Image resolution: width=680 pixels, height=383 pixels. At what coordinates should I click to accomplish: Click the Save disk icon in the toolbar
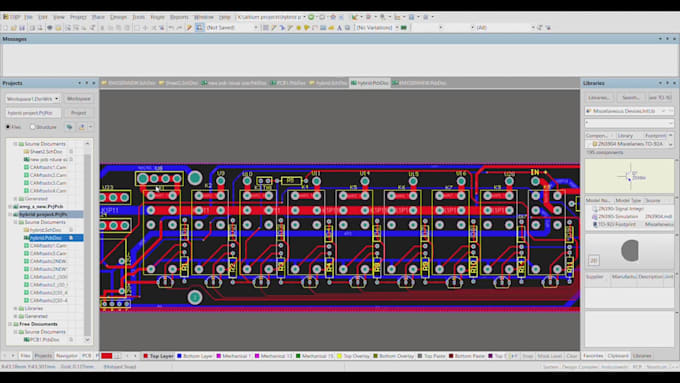point(22,28)
